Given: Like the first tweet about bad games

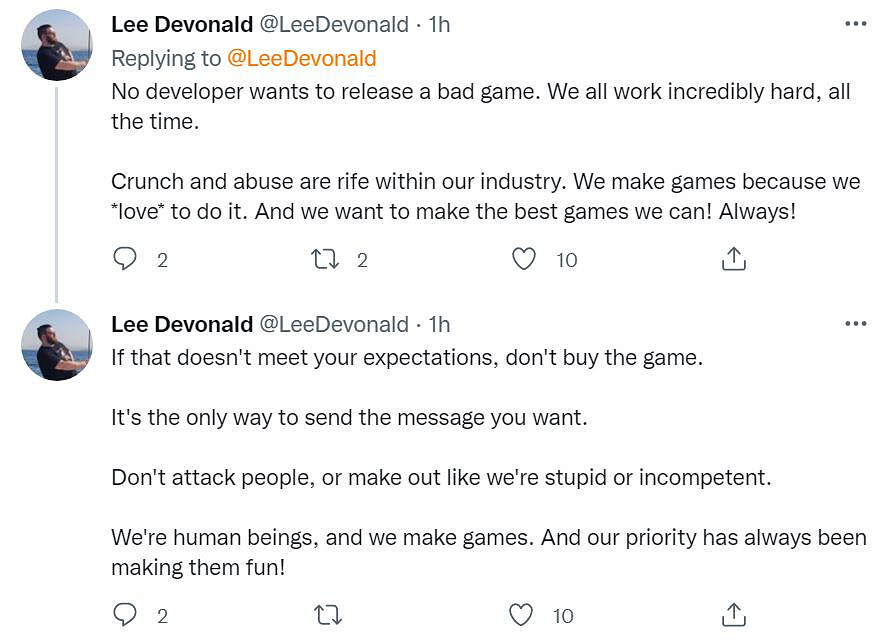Looking at the screenshot, I should (x=524, y=260).
